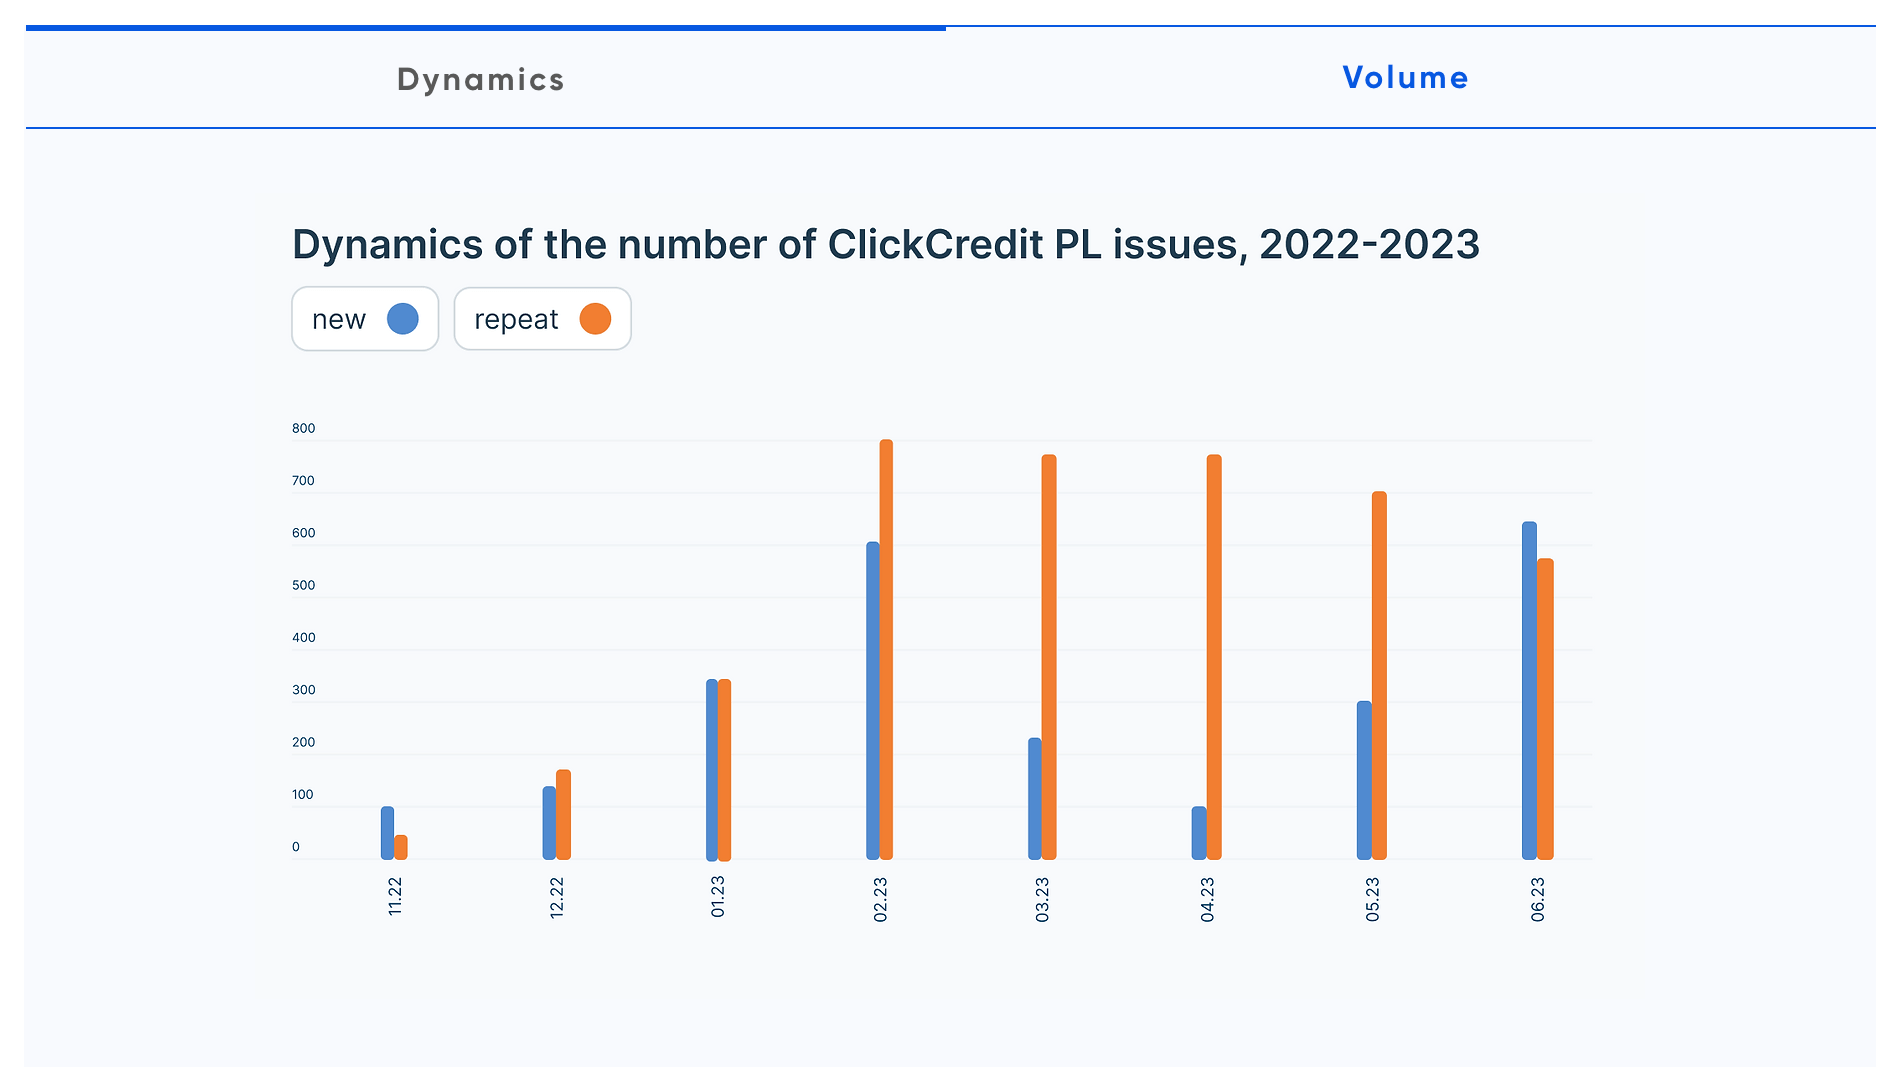This screenshot has height=1080, width=1886.
Task: Click the x-axis label 05.23
Action: tap(1372, 899)
